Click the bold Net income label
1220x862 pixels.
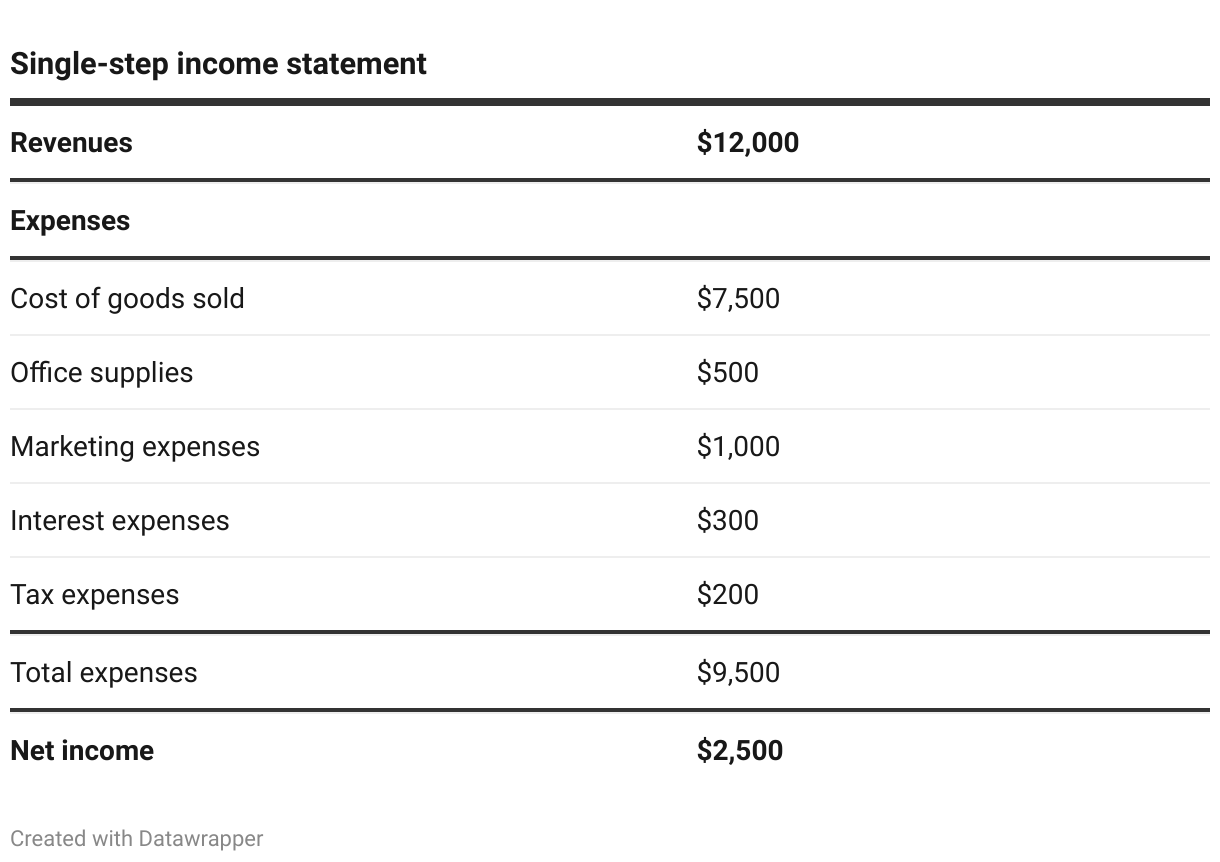[82, 751]
